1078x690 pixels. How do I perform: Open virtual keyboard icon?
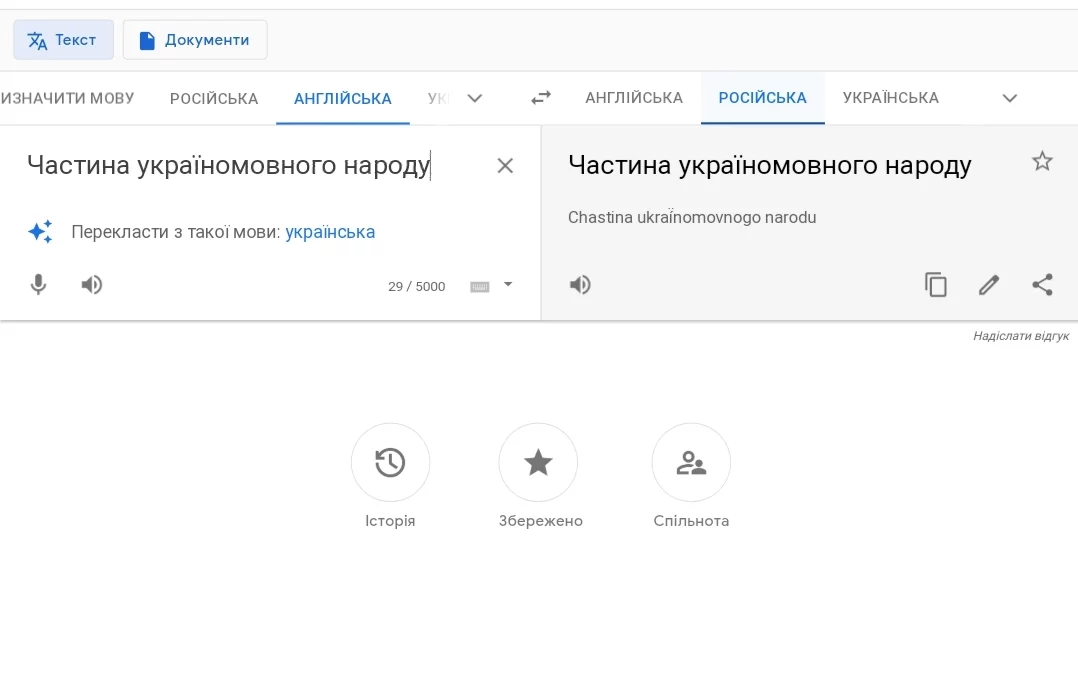[480, 287]
